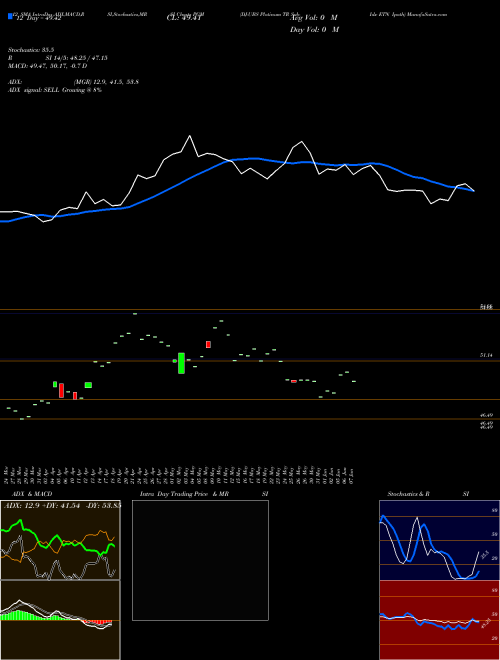Click the 'Intra Day Trading Price & MR' panel title

click(x=185, y=494)
